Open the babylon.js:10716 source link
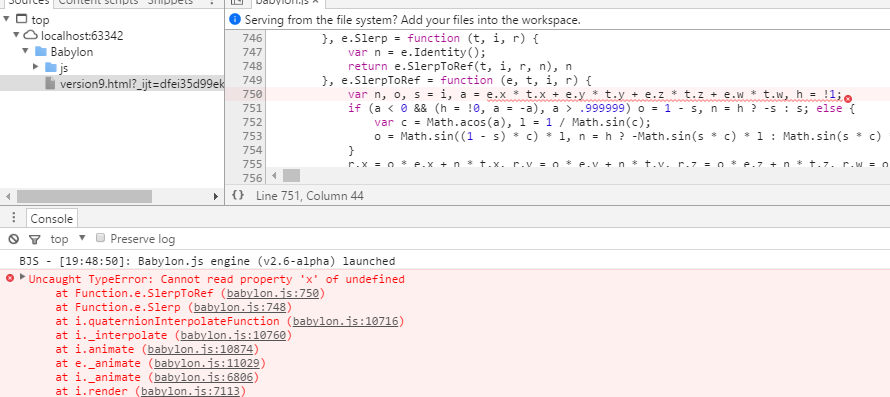Screen dimensions: 890x397 pos(346,321)
